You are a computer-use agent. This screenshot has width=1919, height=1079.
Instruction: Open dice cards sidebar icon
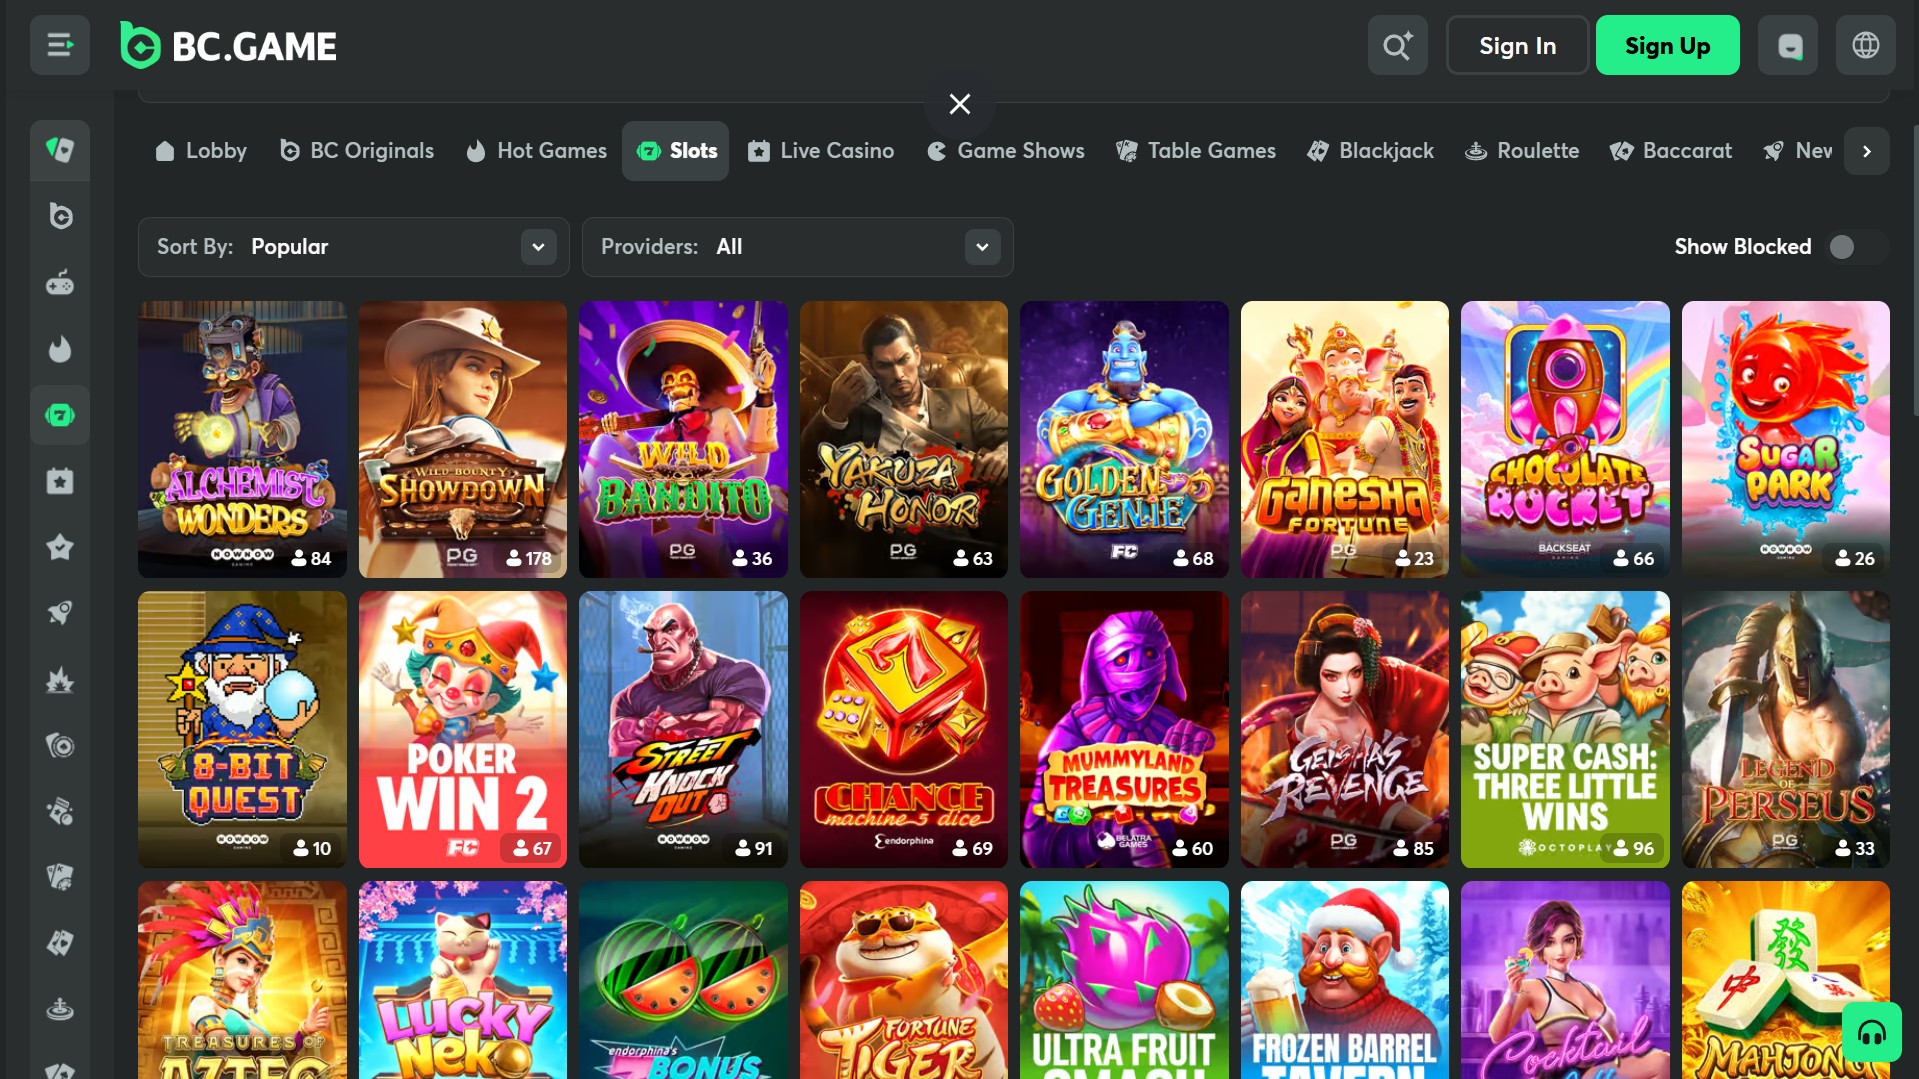(x=60, y=812)
